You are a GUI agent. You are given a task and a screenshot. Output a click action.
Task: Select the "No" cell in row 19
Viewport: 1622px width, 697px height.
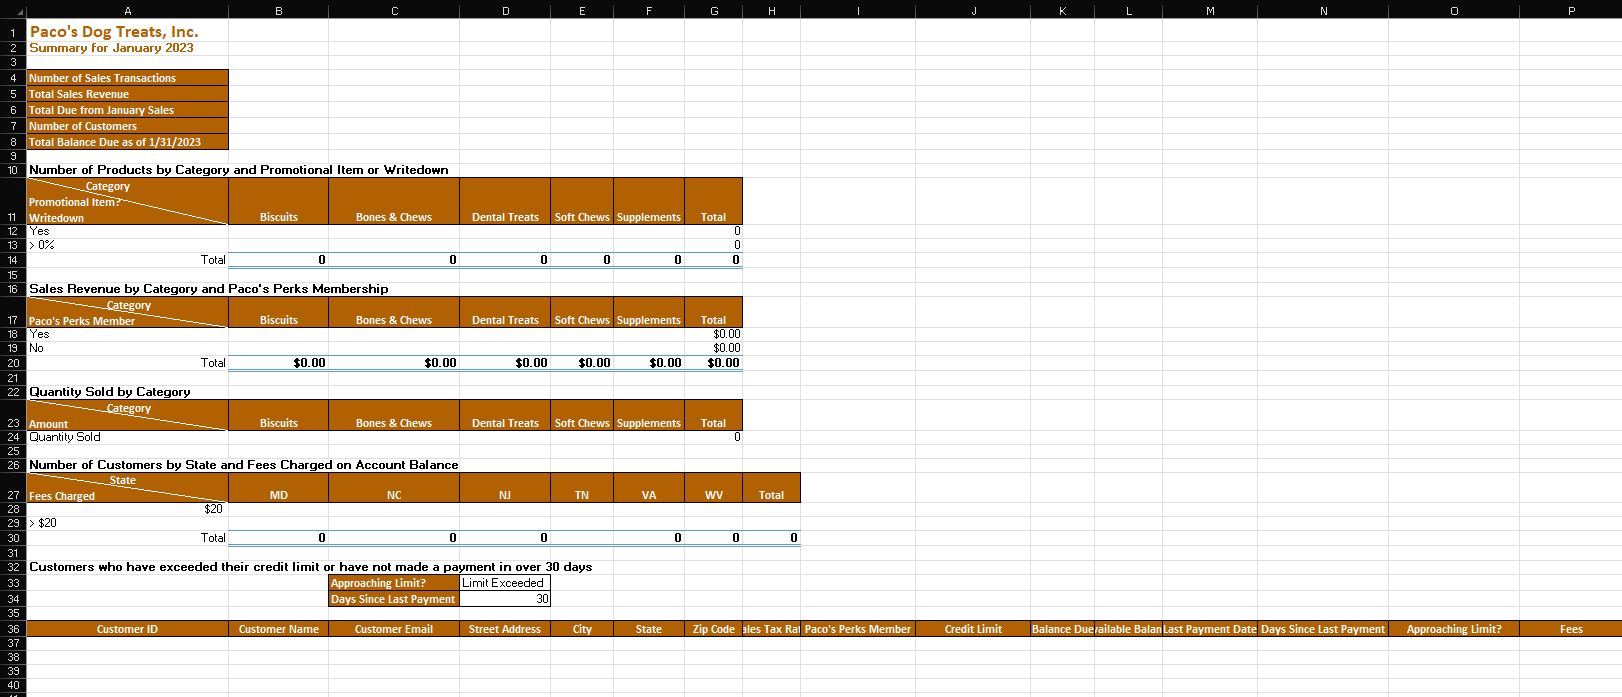point(127,348)
